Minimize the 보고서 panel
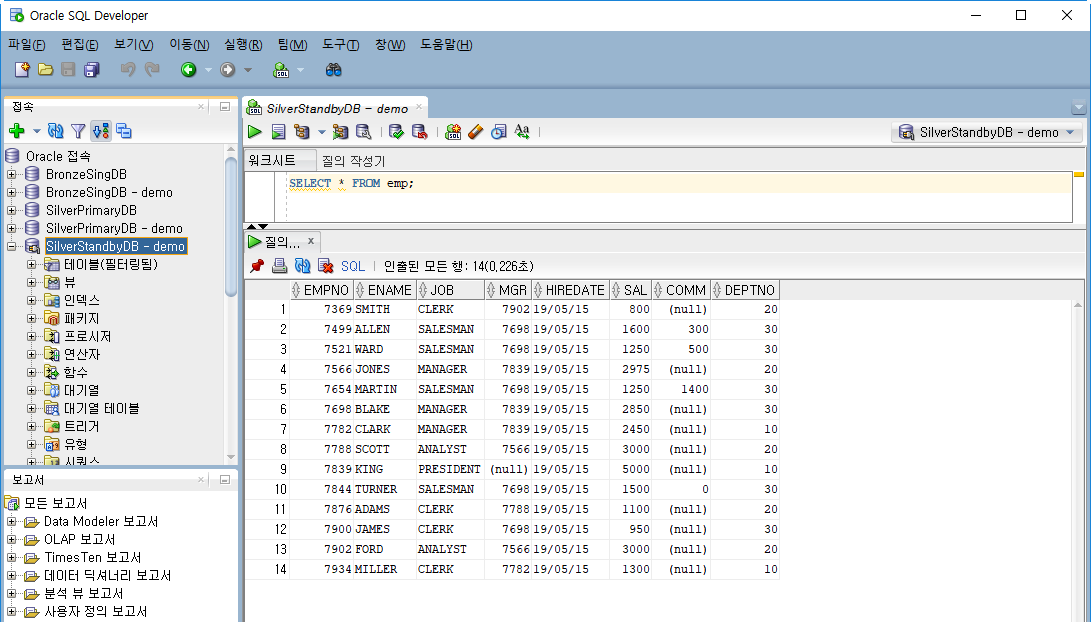This screenshot has width=1091, height=622. pyautogui.click(x=225, y=479)
